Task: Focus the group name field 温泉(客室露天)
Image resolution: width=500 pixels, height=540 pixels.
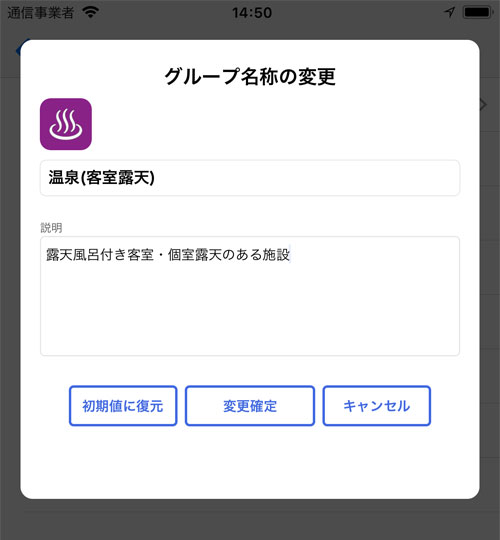Action: click(250, 178)
